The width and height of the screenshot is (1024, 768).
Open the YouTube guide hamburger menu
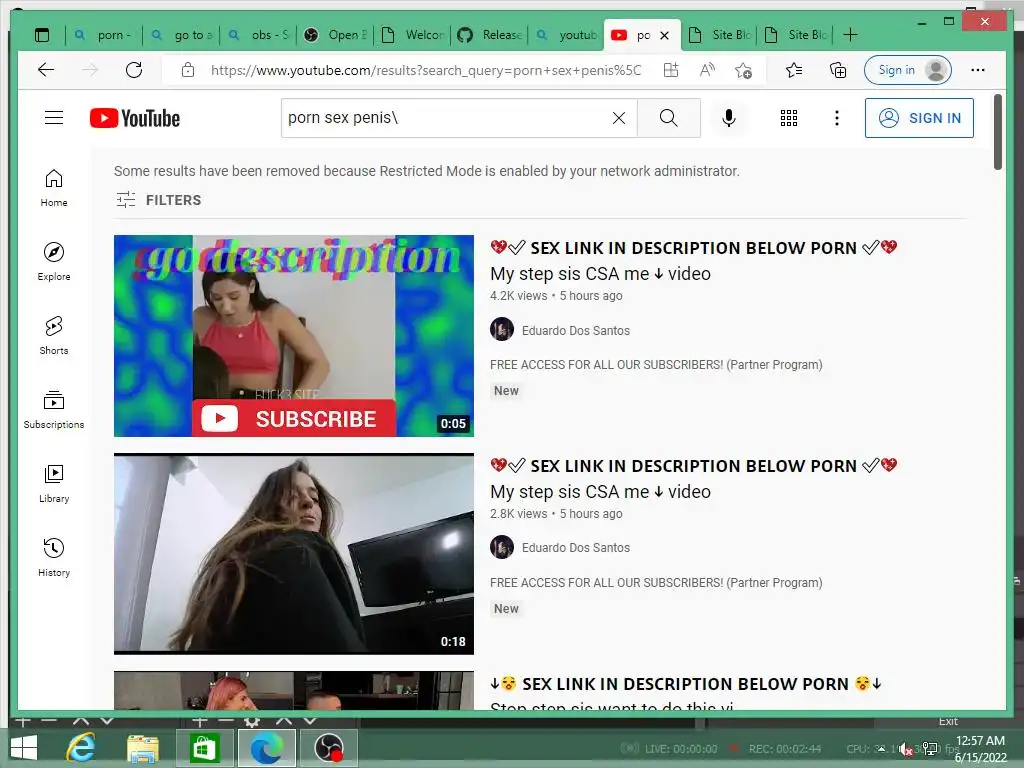coord(54,118)
